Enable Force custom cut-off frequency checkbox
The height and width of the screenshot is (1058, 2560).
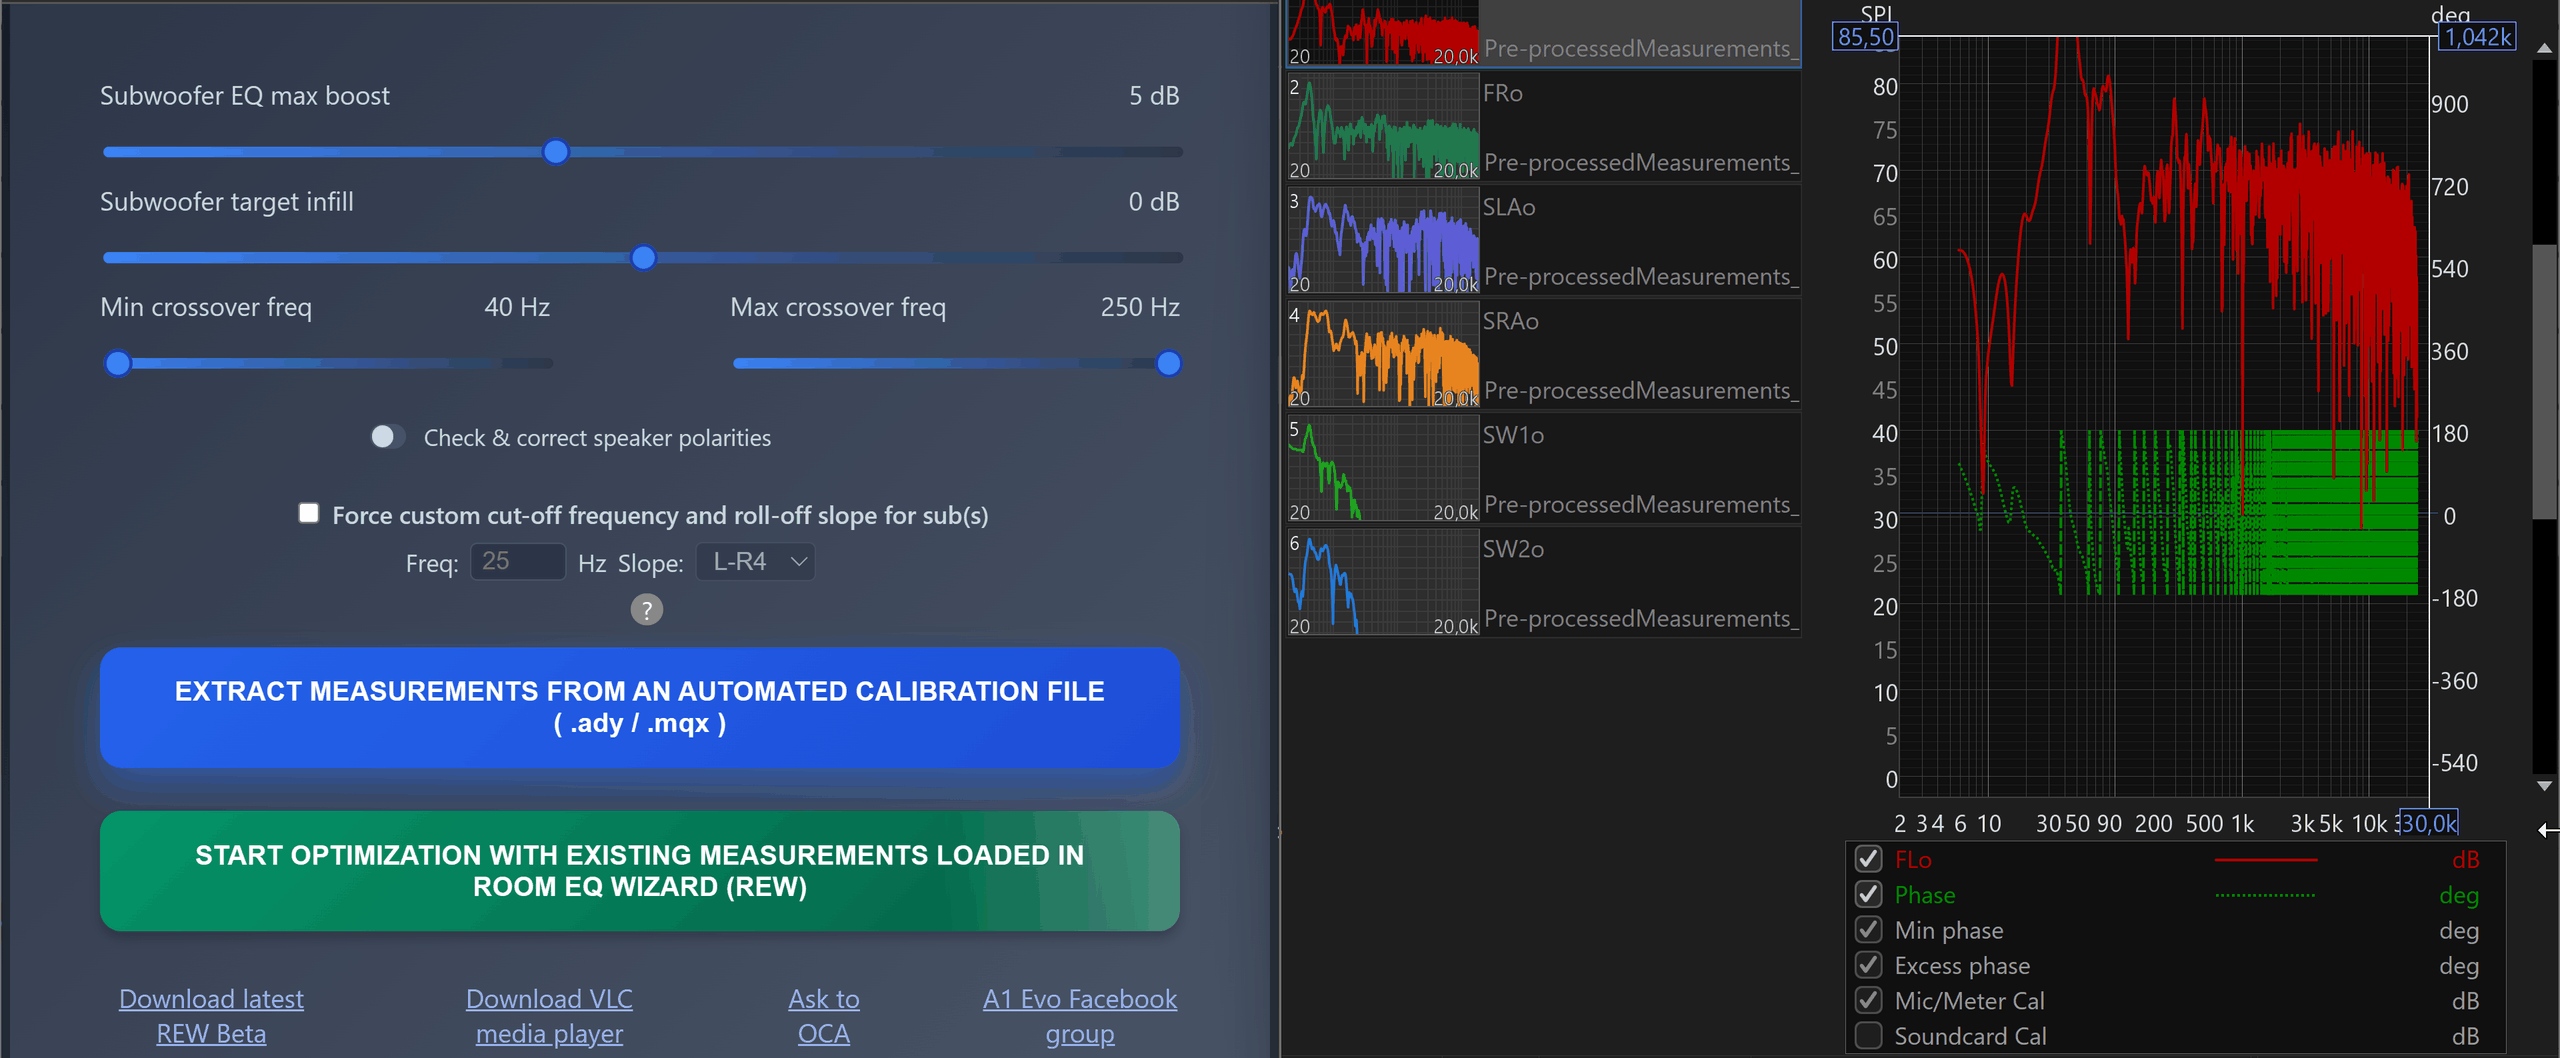309,514
